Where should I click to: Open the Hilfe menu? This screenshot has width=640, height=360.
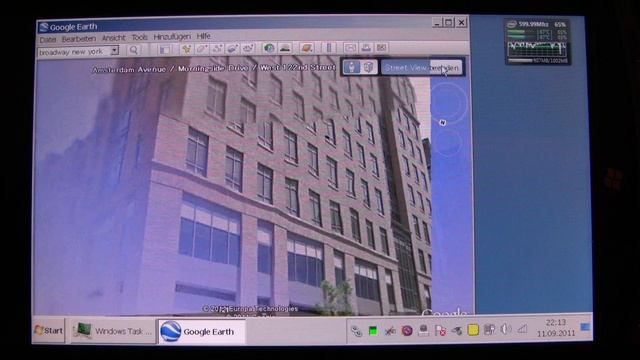tap(203, 36)
